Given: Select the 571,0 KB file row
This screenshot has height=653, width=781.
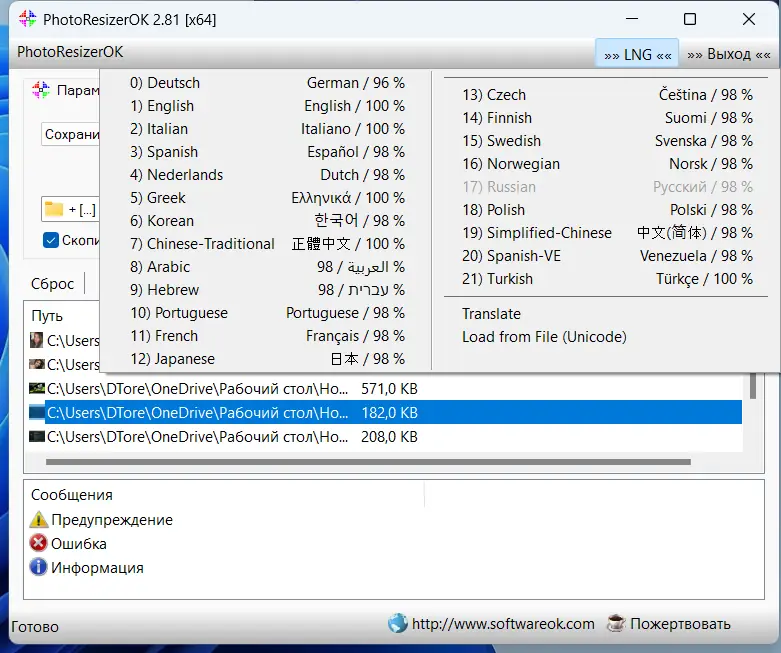Looking at the screenshot, I should pyautogui.click(x=385, y=388).
